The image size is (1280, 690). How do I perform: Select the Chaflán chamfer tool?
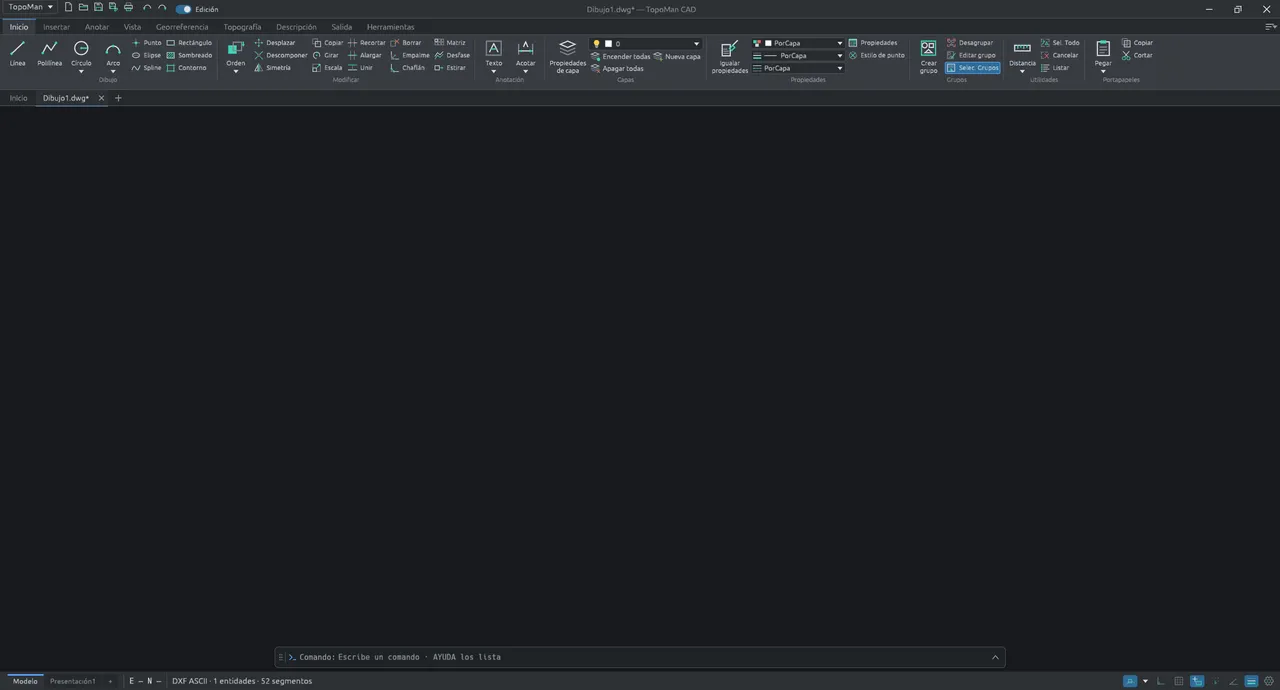coord(407,68)
